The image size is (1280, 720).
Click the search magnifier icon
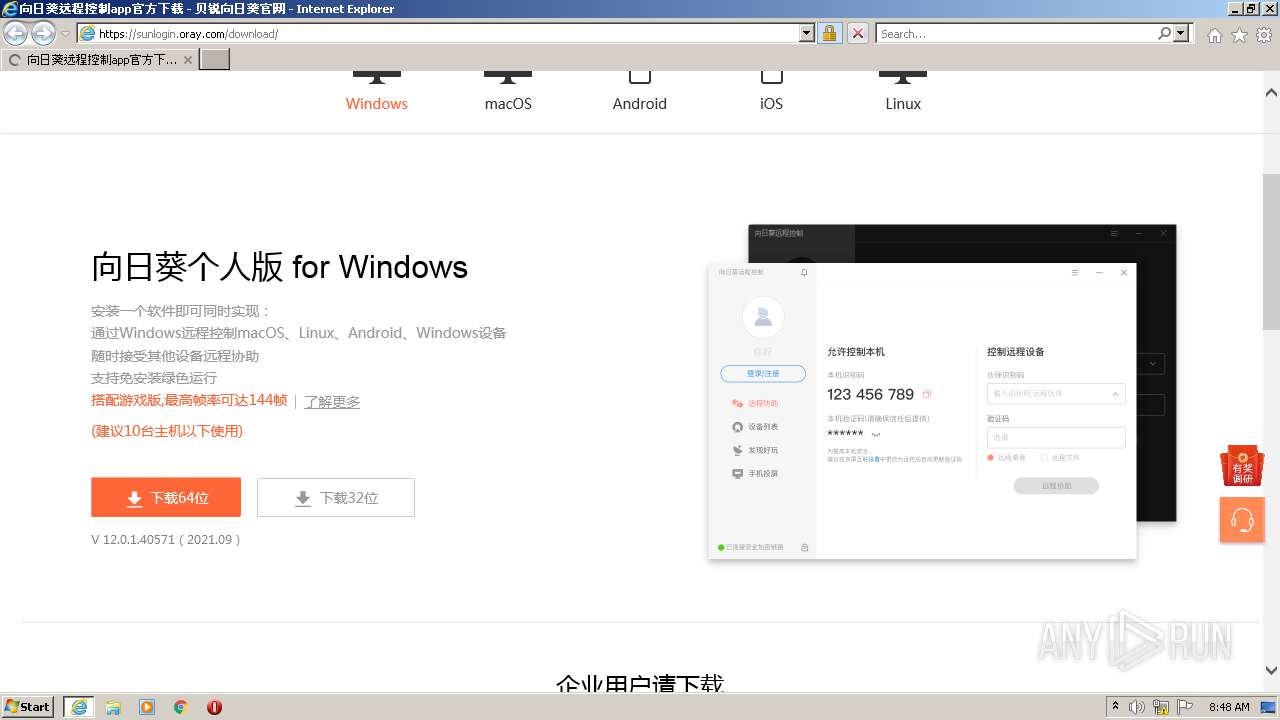click(x=1165, y=34)
